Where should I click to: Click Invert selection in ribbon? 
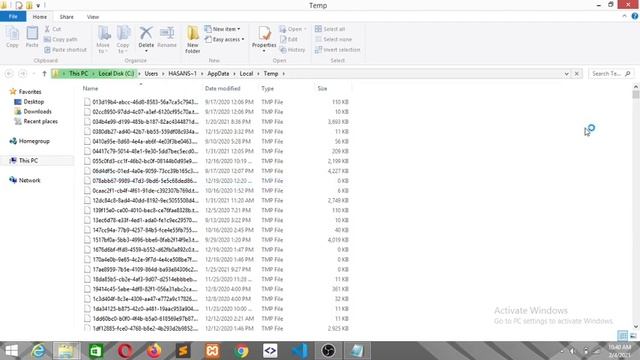[x=338, y=50]
